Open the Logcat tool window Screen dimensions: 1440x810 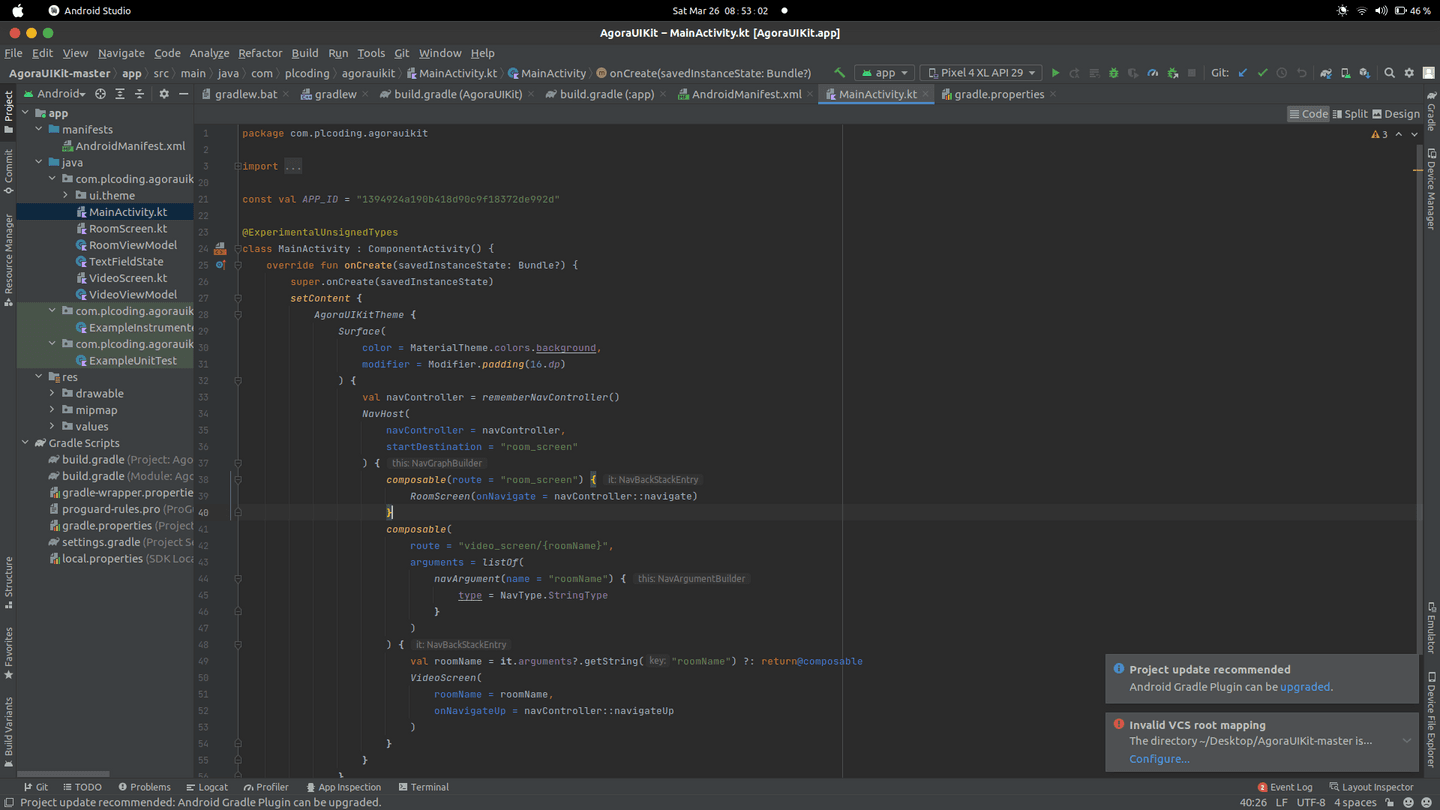206,787
